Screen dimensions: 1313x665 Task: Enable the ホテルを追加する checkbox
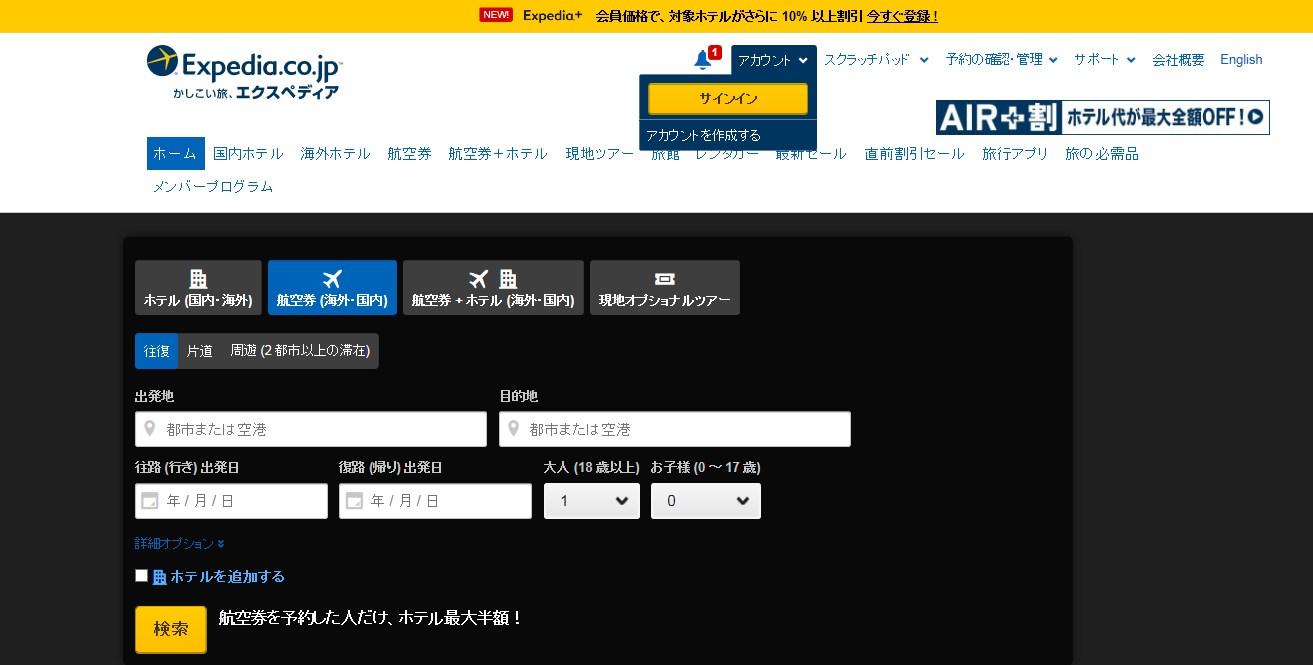pos(142,576)
